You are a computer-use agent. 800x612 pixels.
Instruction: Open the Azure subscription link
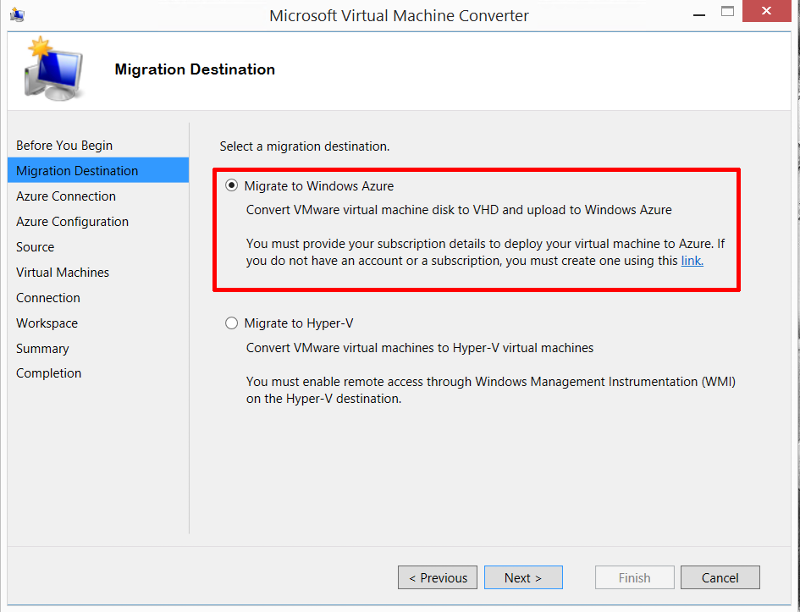[x=692, y=261]
